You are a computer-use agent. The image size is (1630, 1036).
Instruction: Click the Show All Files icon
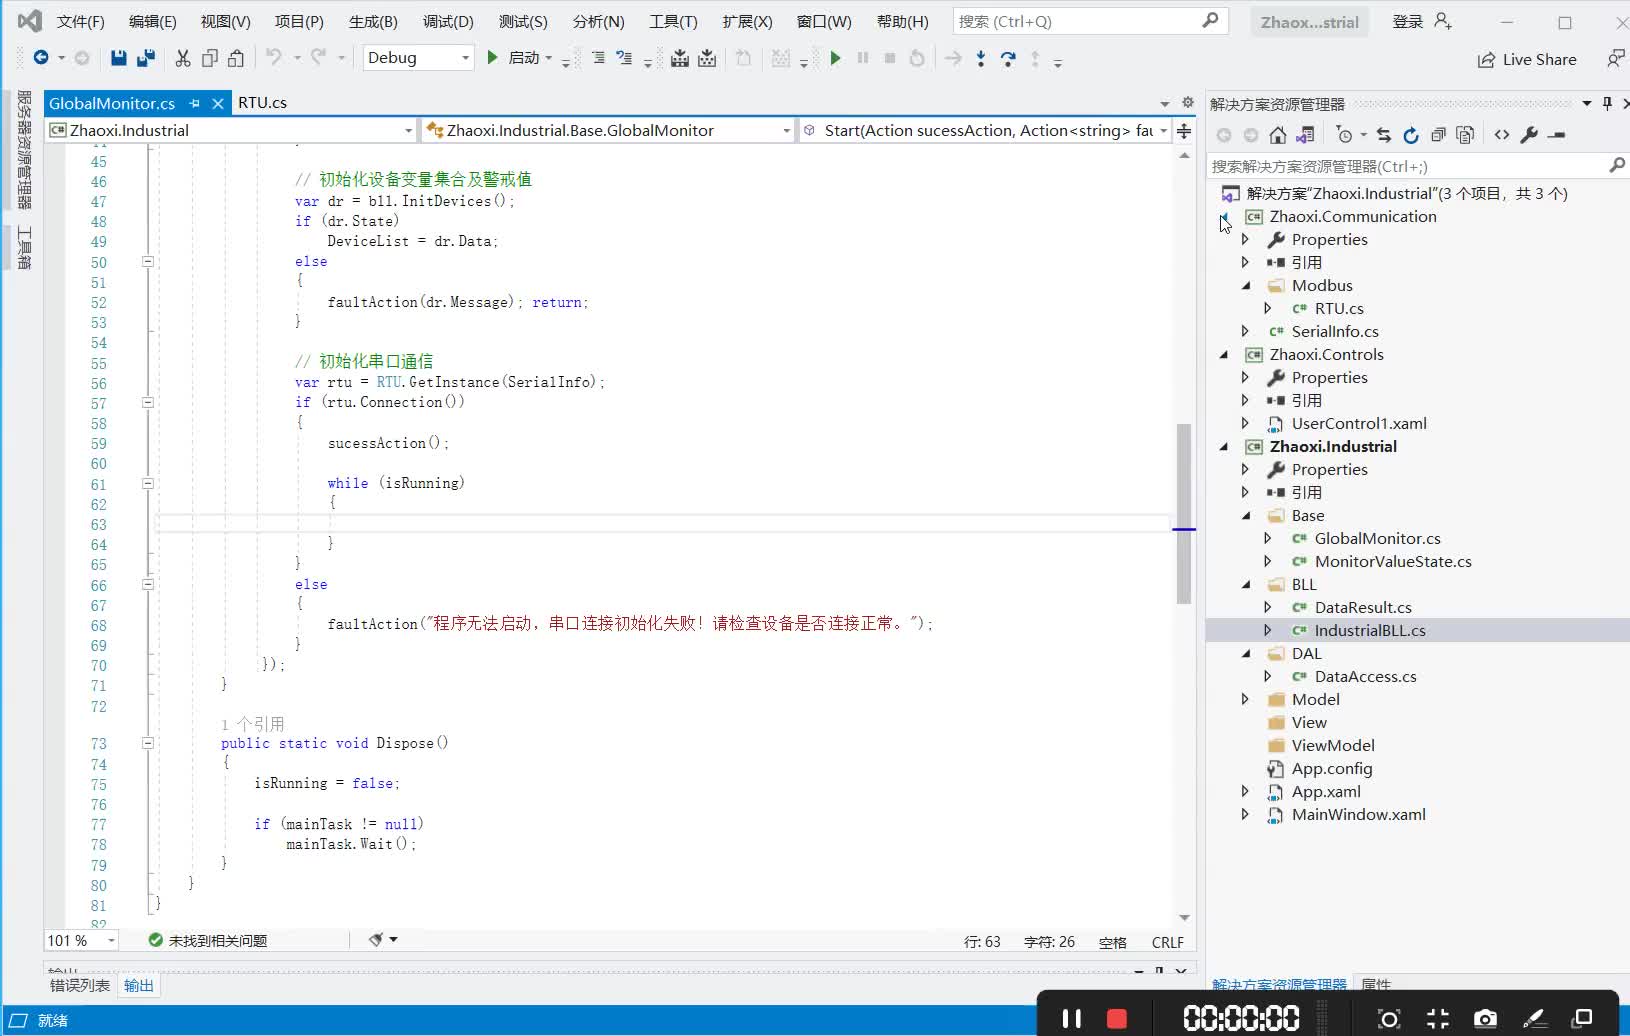tap(1465, 135)
